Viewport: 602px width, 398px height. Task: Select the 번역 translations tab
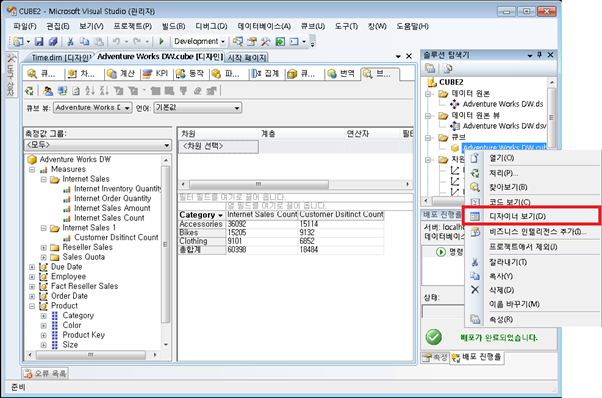tap(342, 74)
